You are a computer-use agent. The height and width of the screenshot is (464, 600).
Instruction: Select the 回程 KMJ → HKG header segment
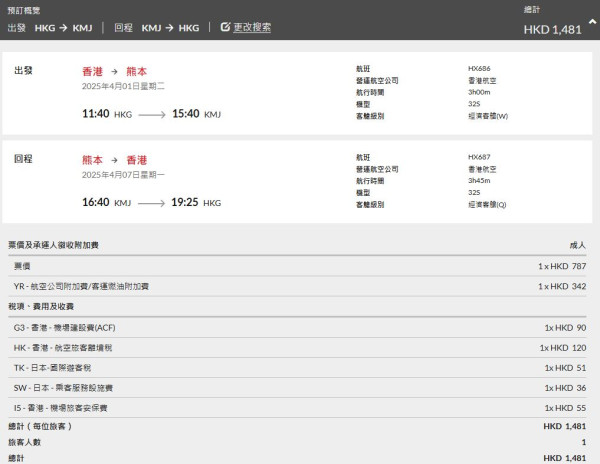(156, 28)
